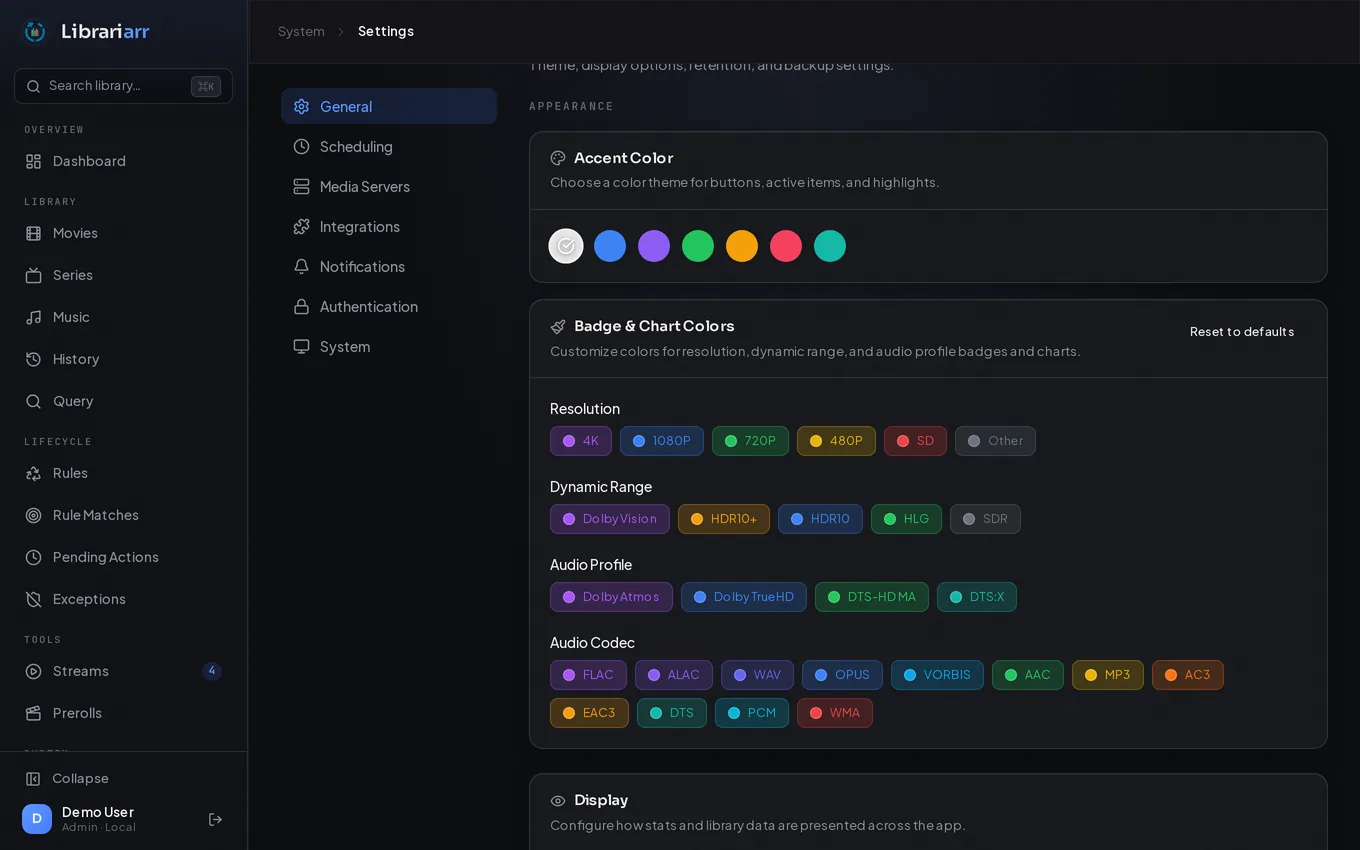Click the Movies film icon
This screenshot has height=850, width=1360.
point(33,233)
